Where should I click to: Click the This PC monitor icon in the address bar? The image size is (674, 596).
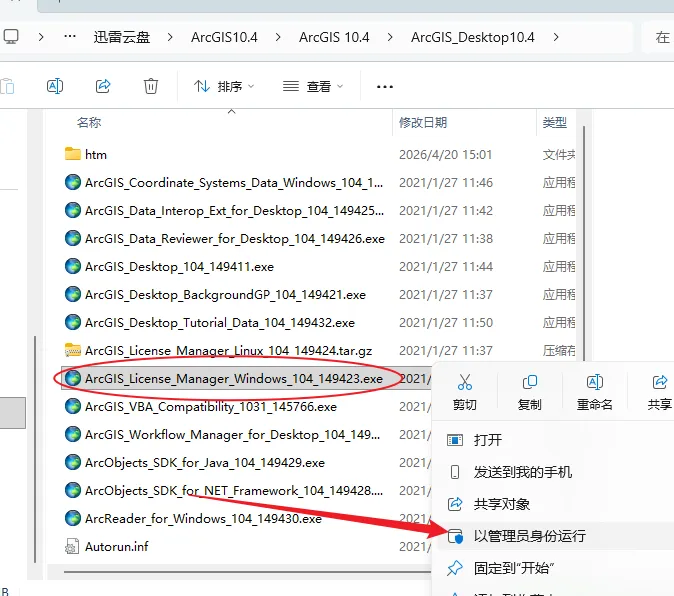point(11,37)
